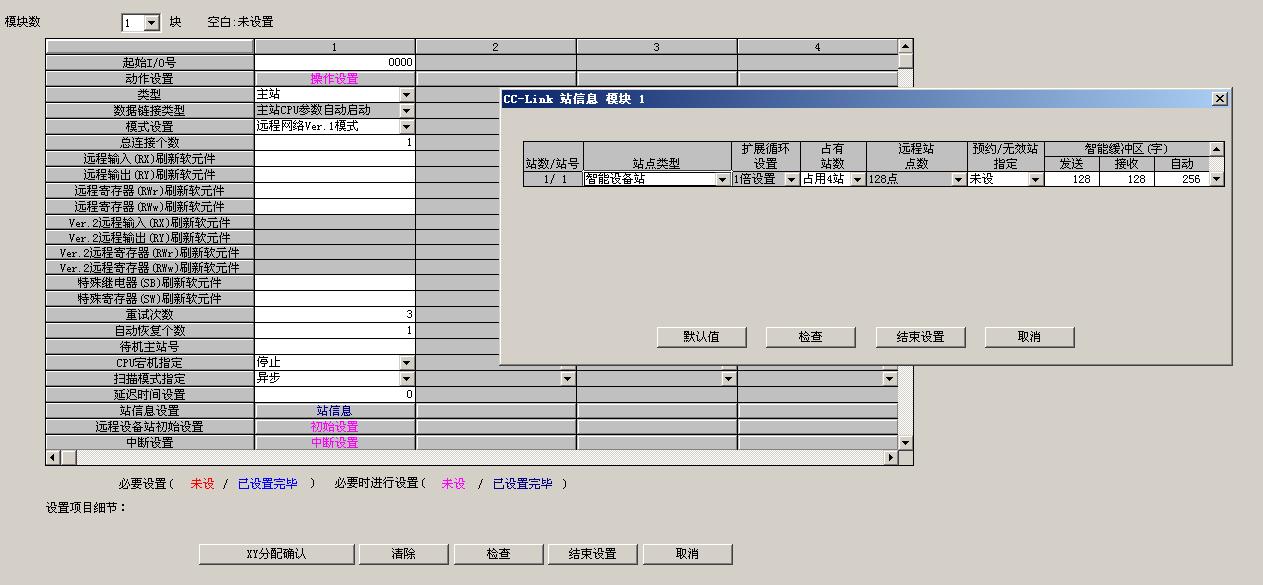This screenshot has height=585, width=1263.
Task: Expand the 类型 主站 dropdown
Action: coord(406,95)
